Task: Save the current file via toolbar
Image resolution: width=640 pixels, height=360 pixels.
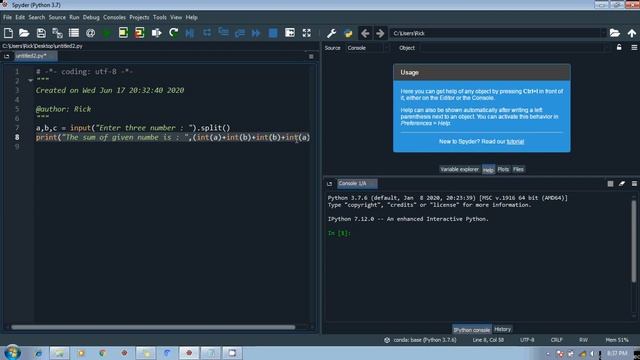Action: pyautogui.click(x=41, y=33)
